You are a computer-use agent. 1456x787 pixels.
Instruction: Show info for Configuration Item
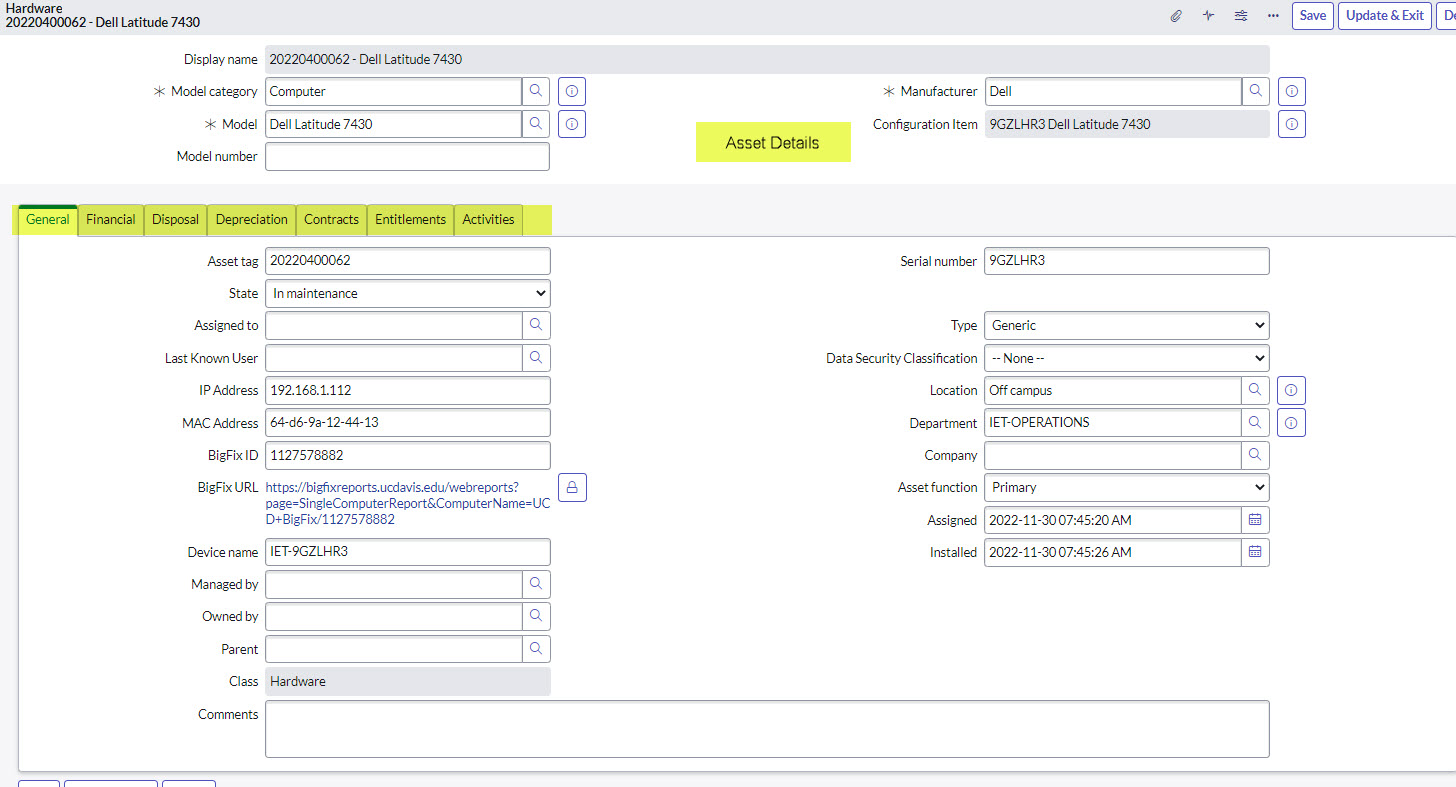tap(1292, 124)
